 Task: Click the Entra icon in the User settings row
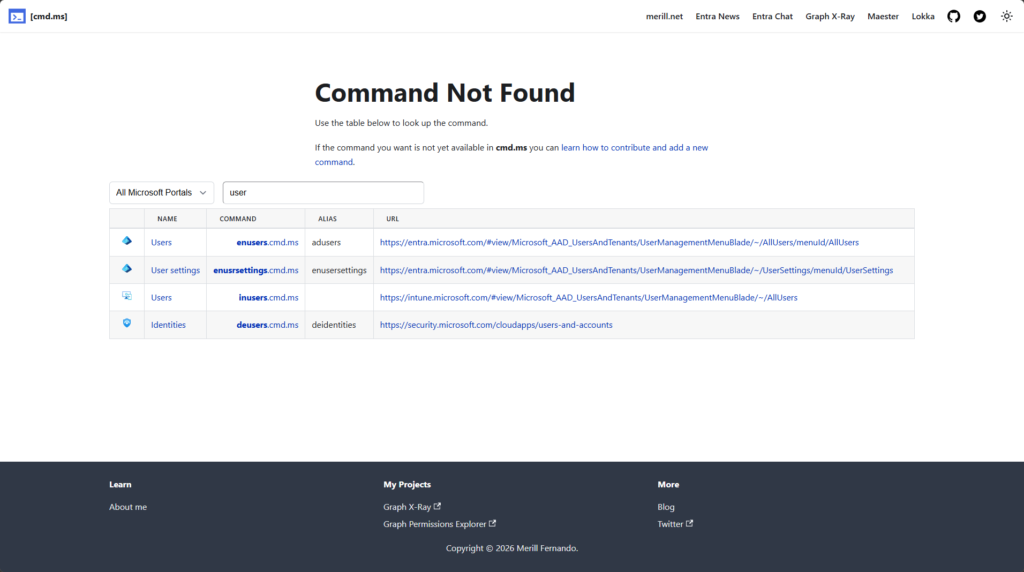[127, 268]
